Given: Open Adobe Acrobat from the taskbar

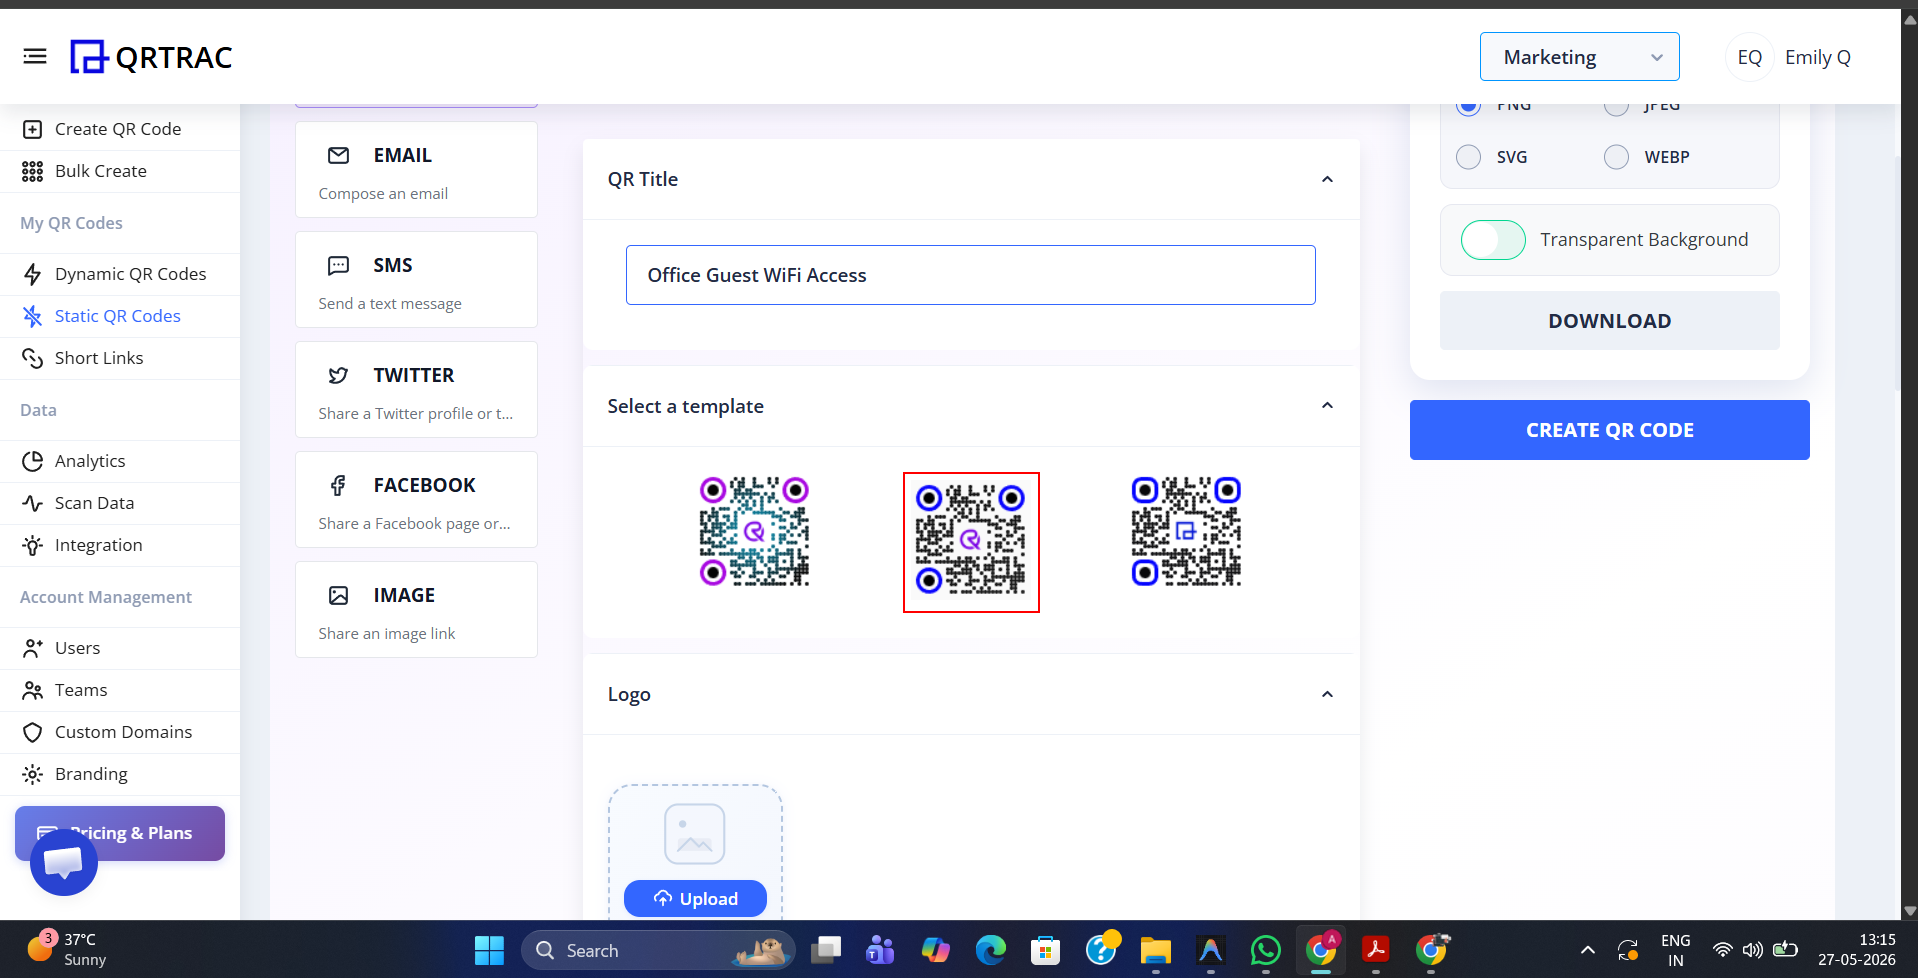Looking at the screenshot, I should (x=1375, y=950).
